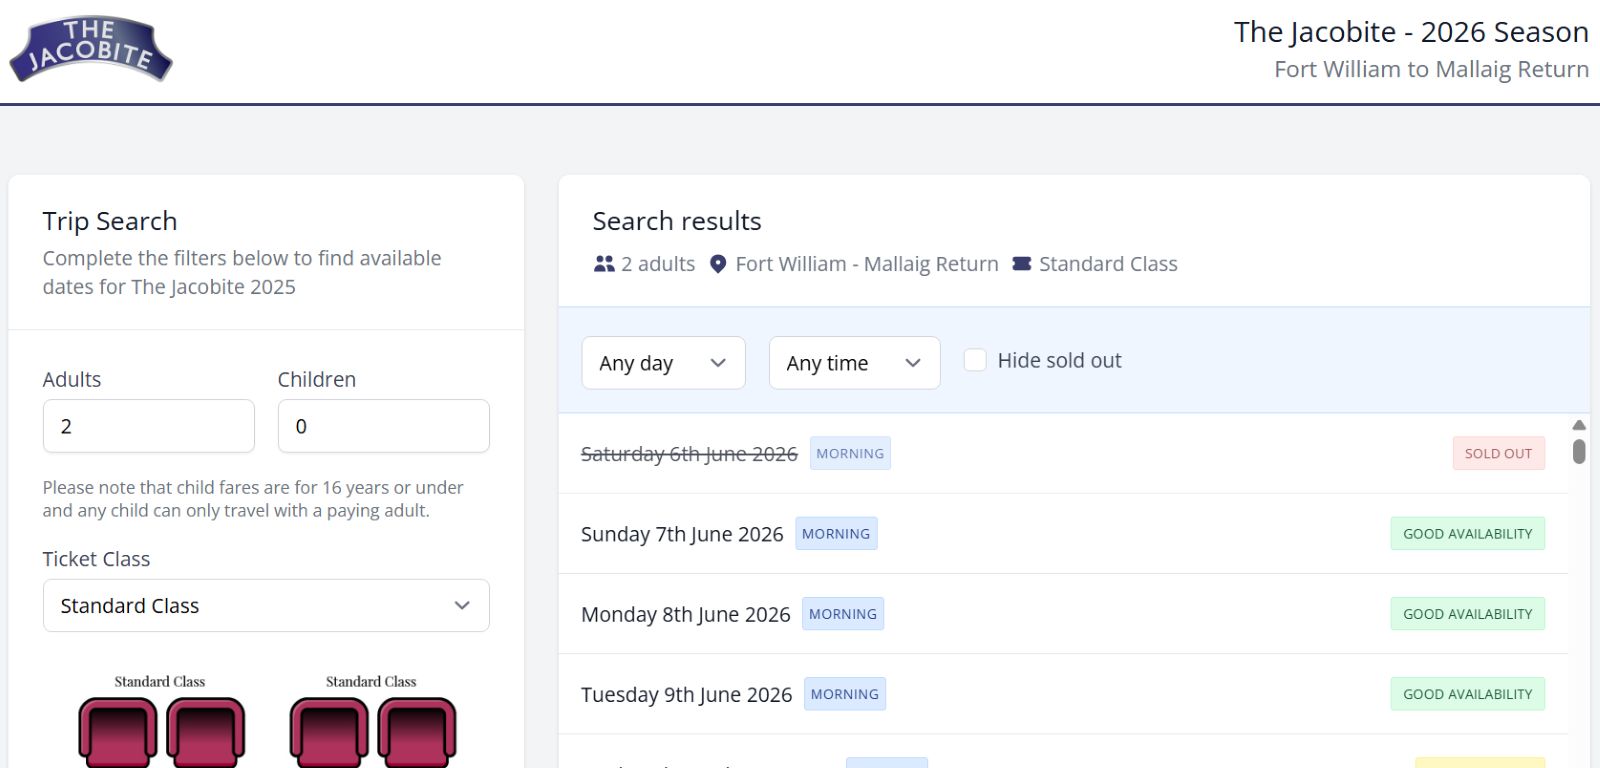
Task: Click The Jacobite logo
Action: [x=91, y=49]
